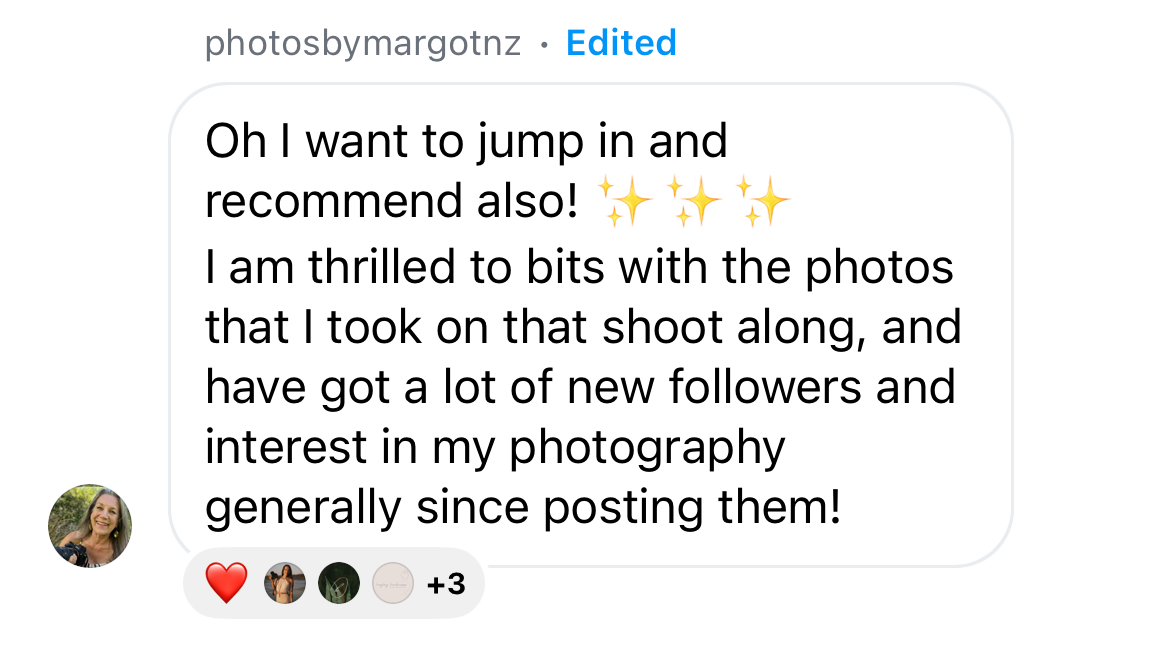
Task: Open the photosbymargotnz profile
Action: (363, 43)
